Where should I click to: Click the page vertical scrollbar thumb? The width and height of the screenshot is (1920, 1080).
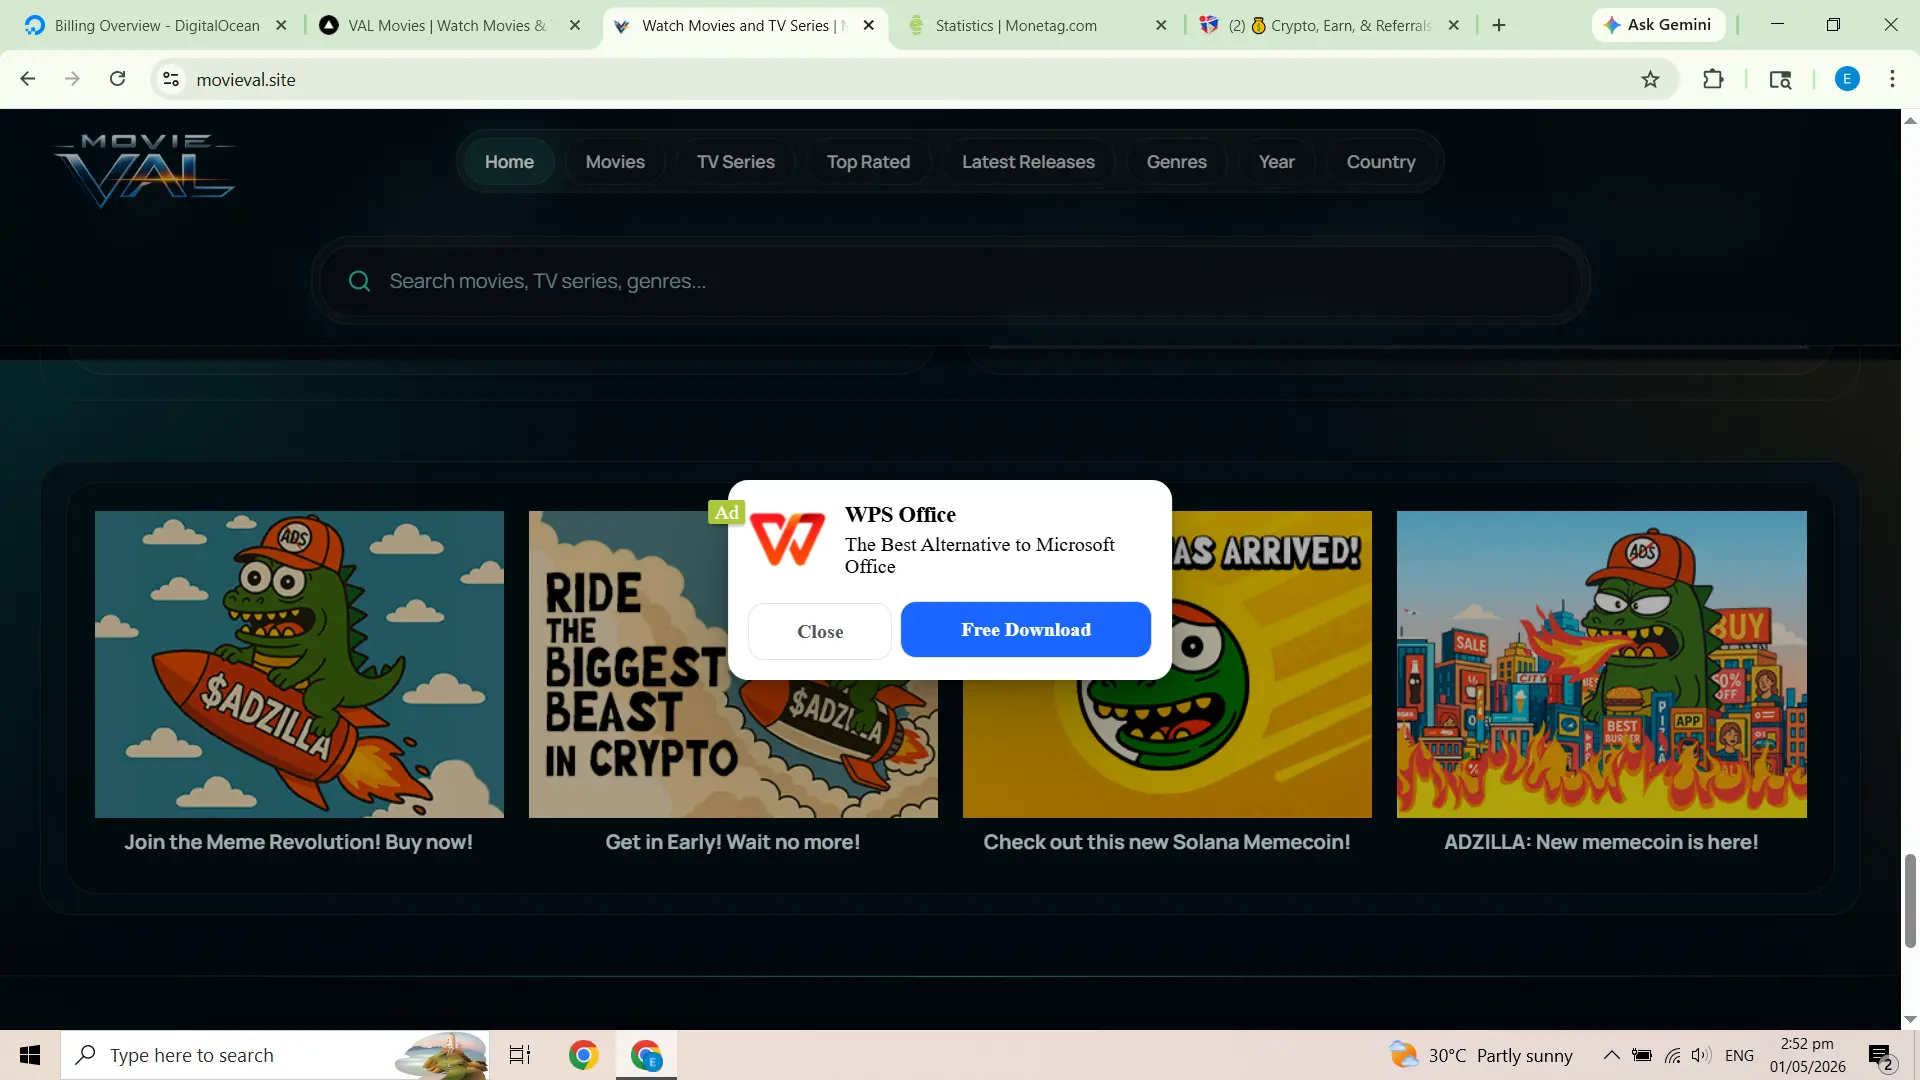tap(1910, 900)
